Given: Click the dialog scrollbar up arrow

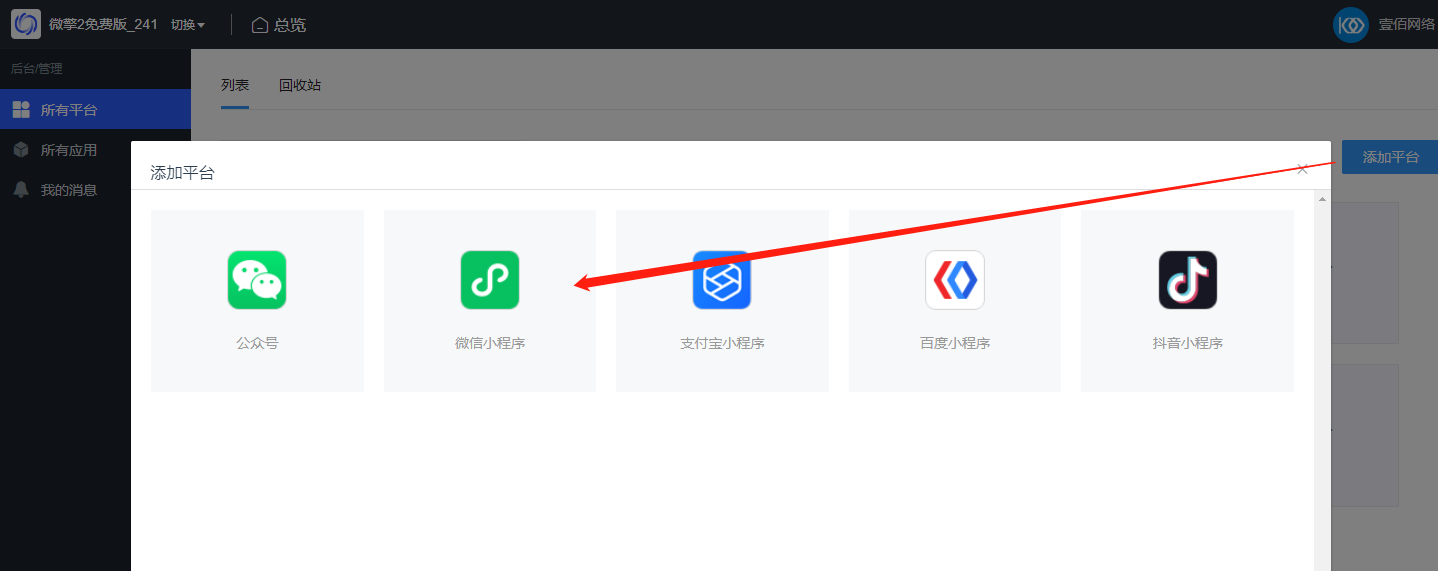Looking at the screenshot, I should coord(1323,200).
